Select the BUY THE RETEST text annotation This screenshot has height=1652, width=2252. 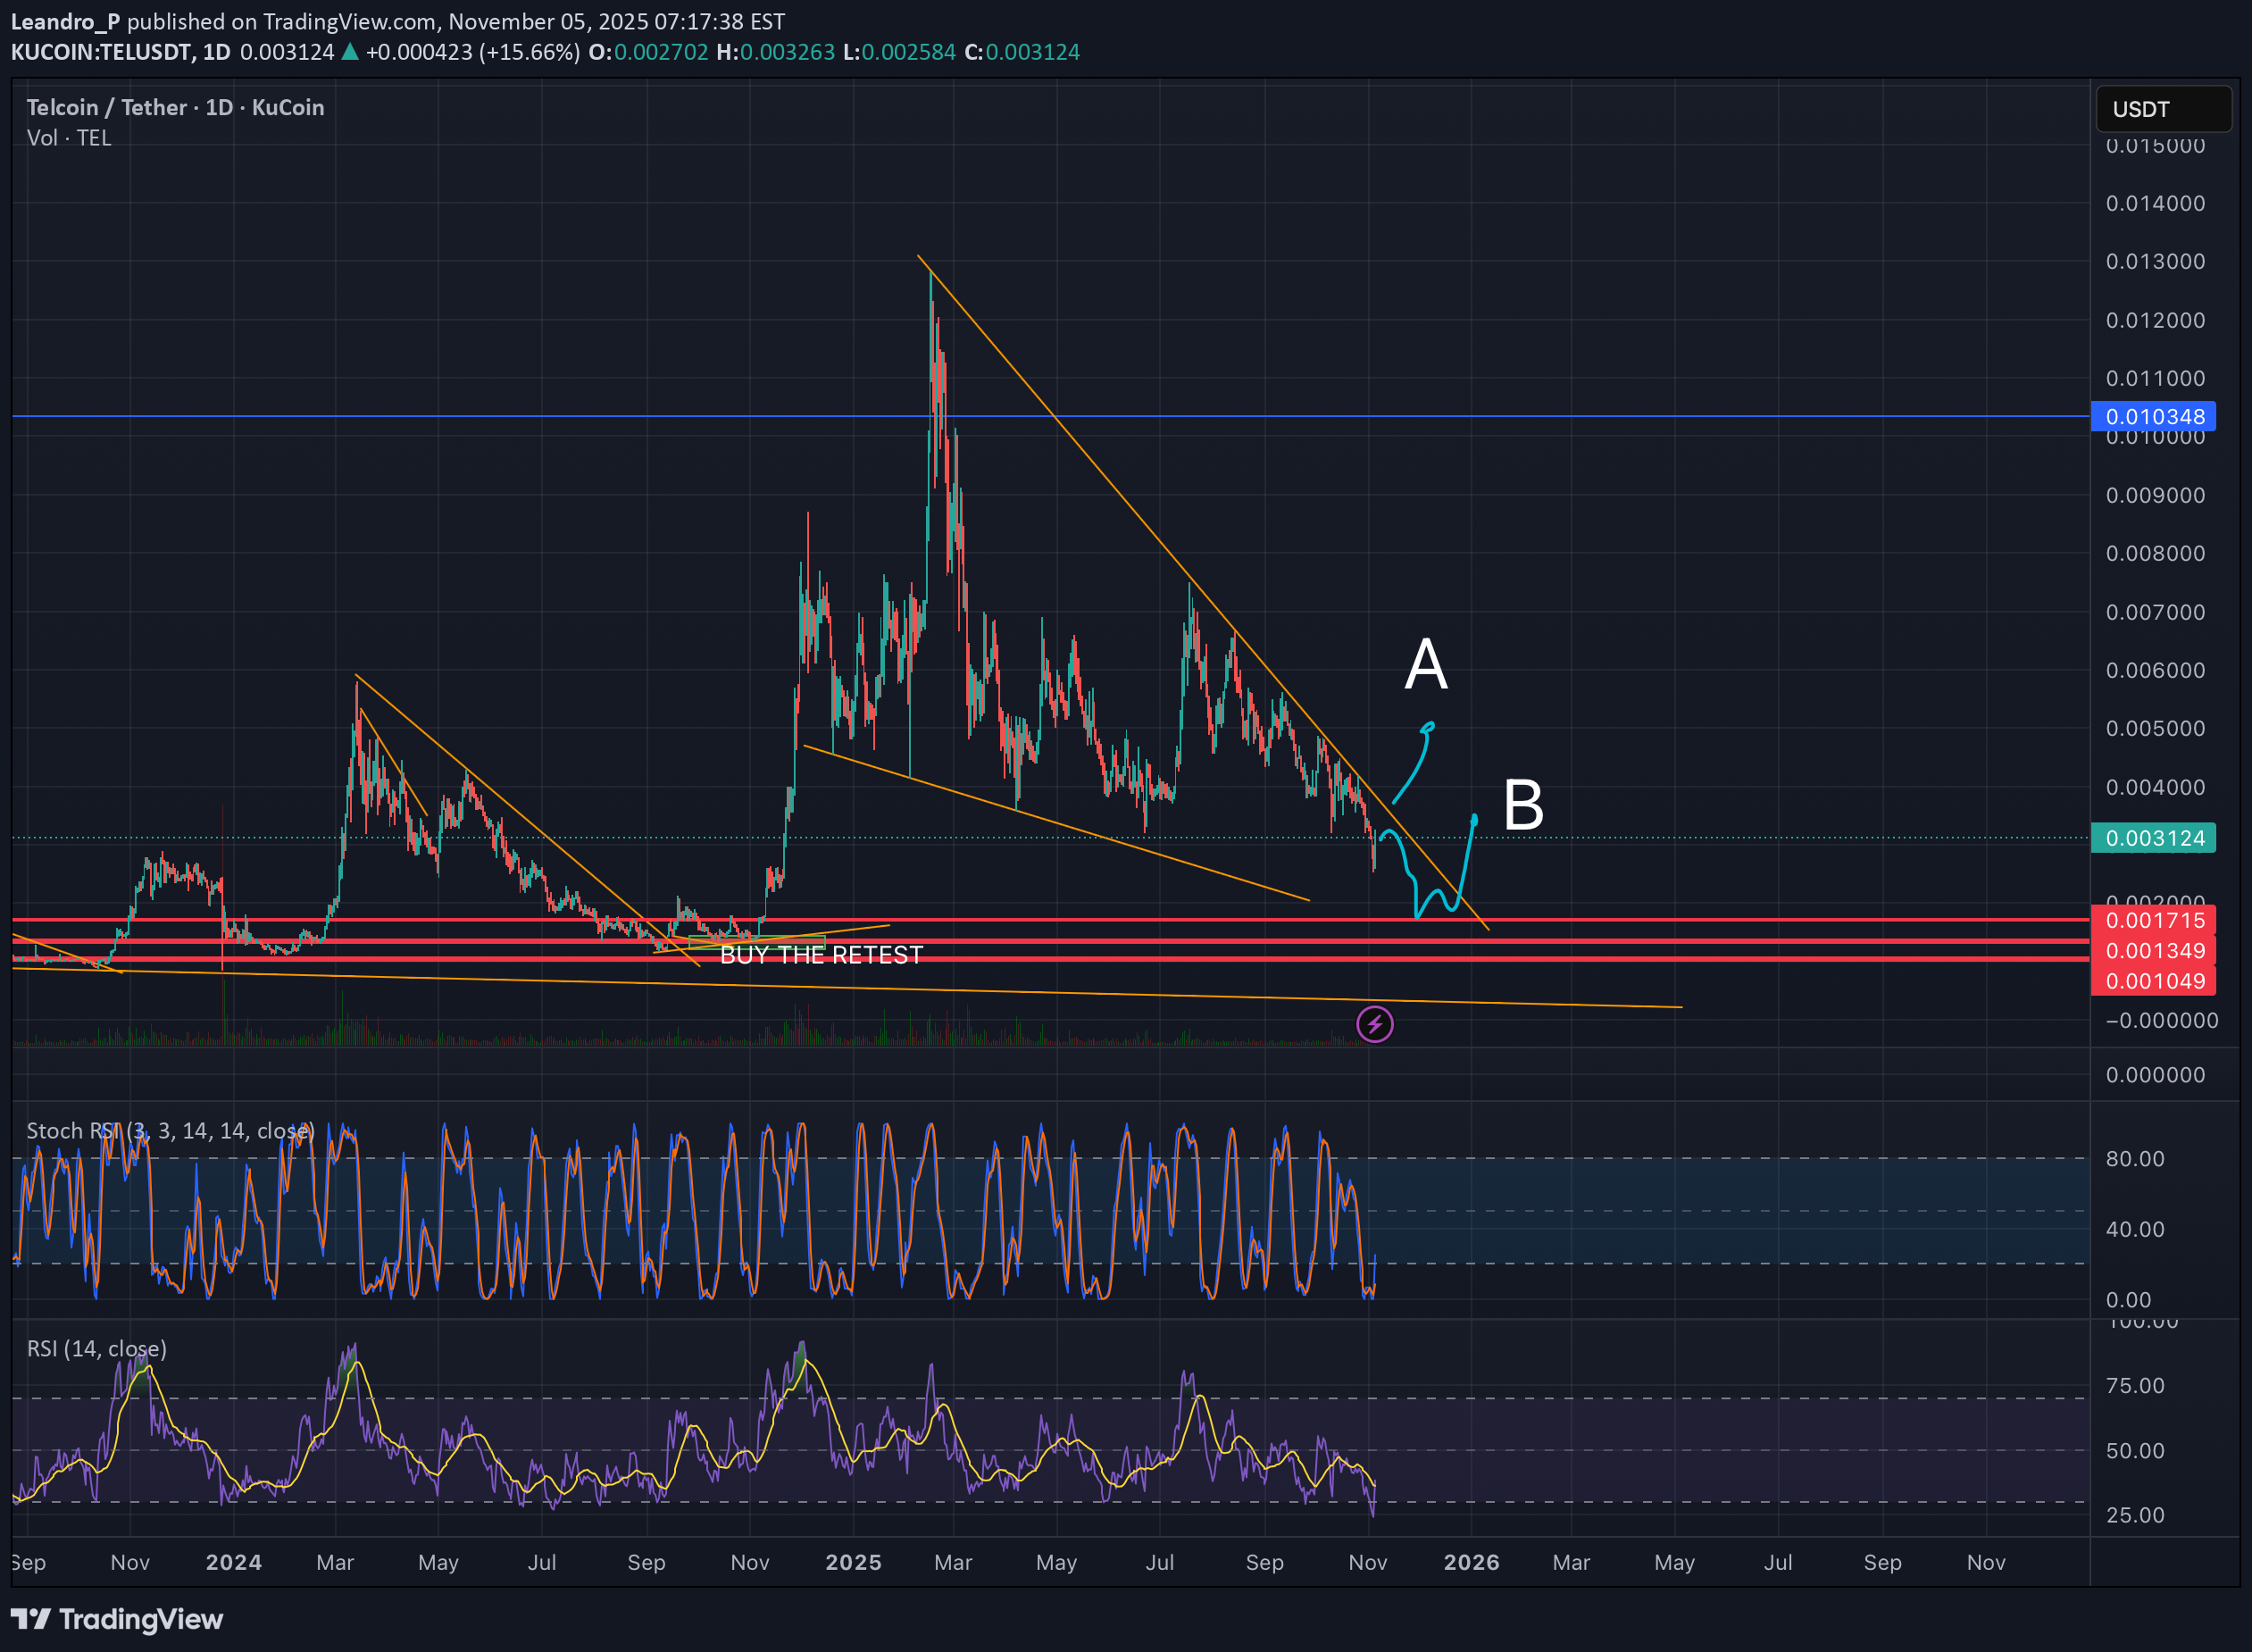coord(821,955)
